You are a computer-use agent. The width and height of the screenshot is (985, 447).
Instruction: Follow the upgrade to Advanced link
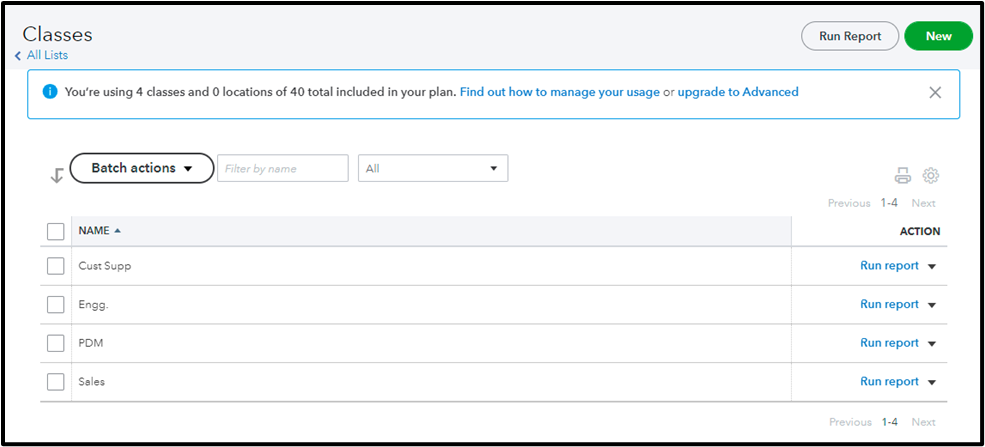click(738, 92)
